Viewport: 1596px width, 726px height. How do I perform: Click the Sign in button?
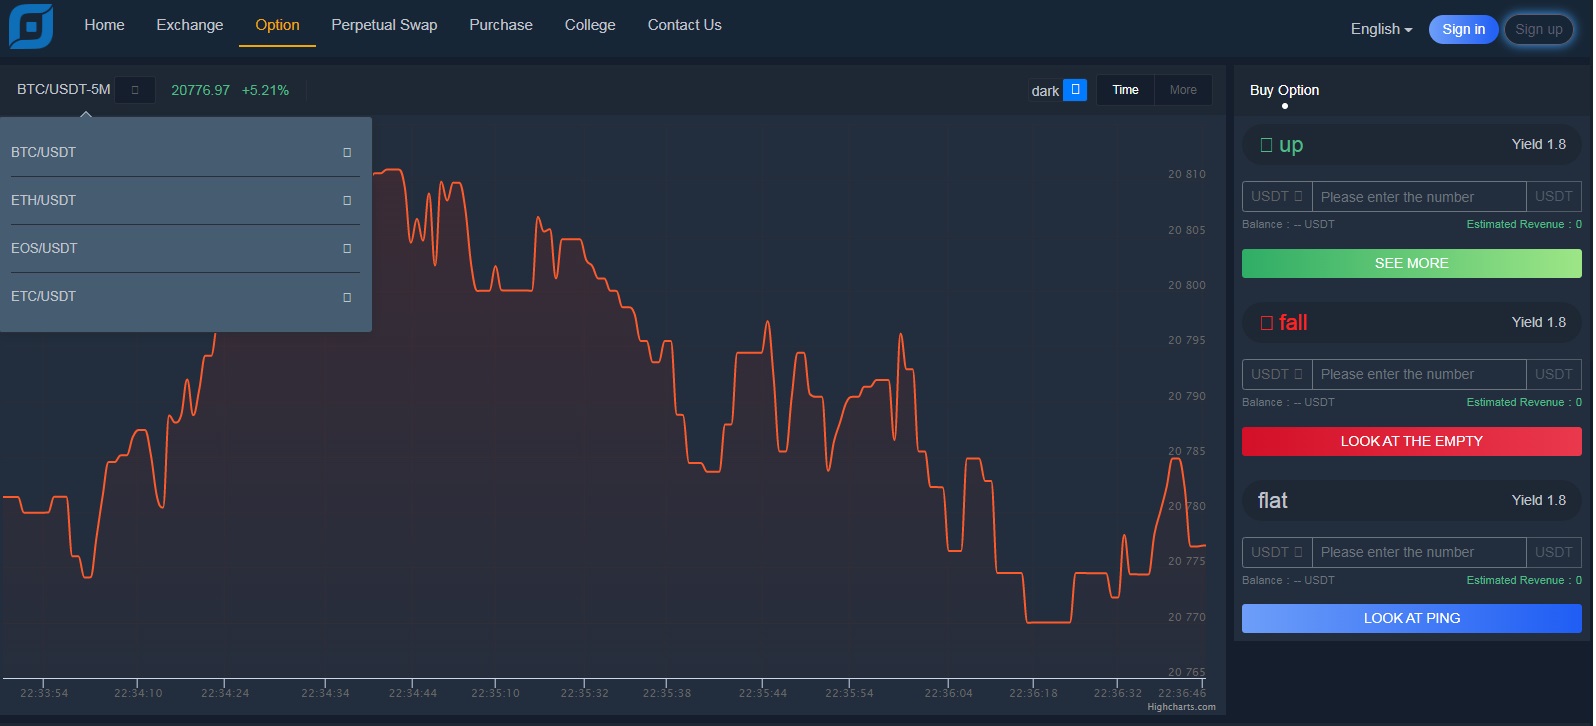pos(1463,30)
